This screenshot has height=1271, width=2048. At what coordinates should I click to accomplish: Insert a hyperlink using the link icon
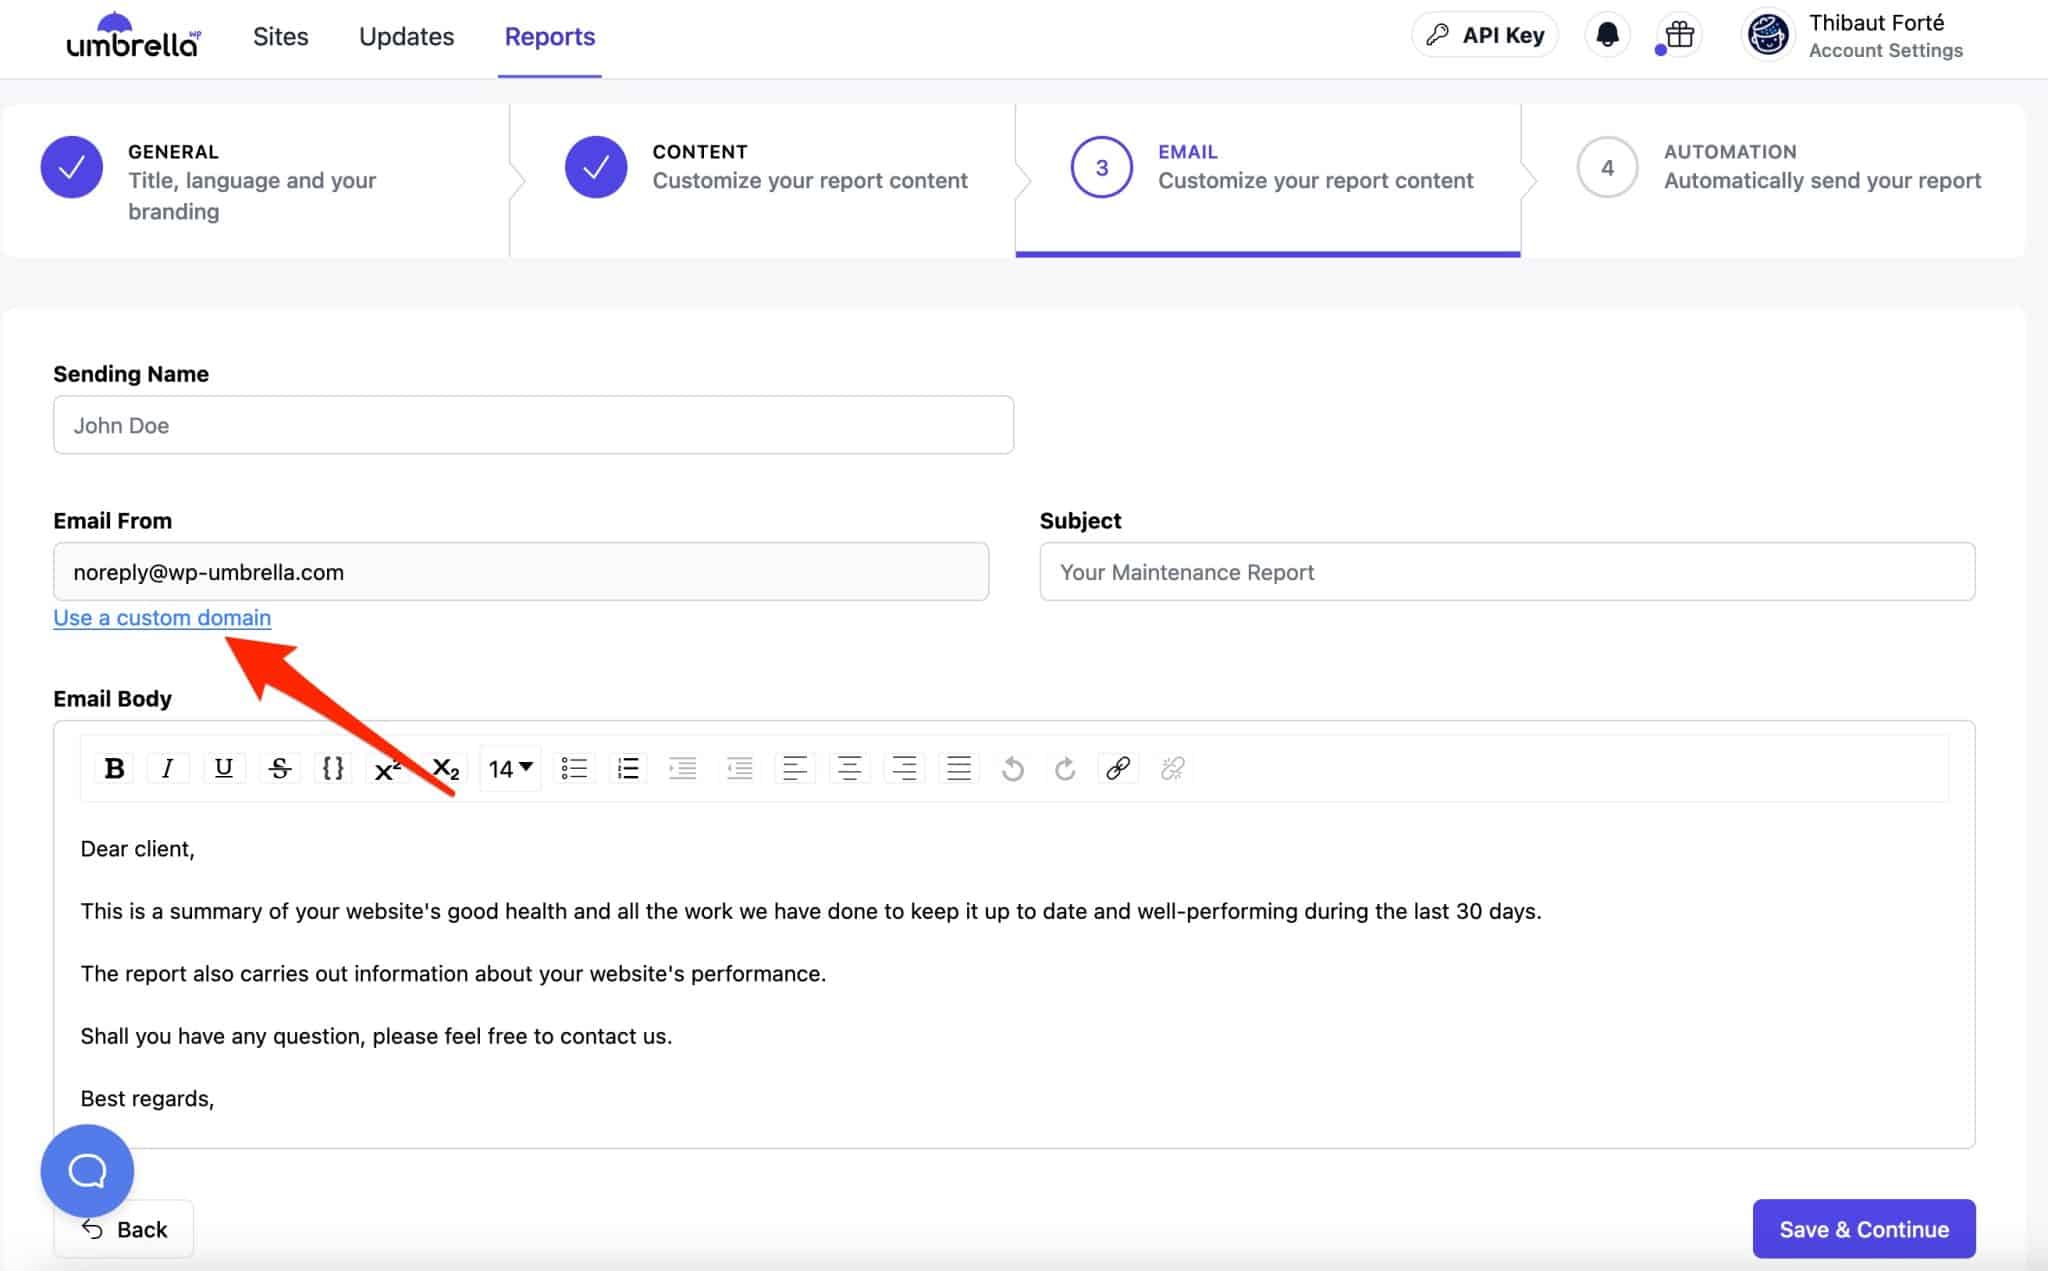[x=1117, y=768]
